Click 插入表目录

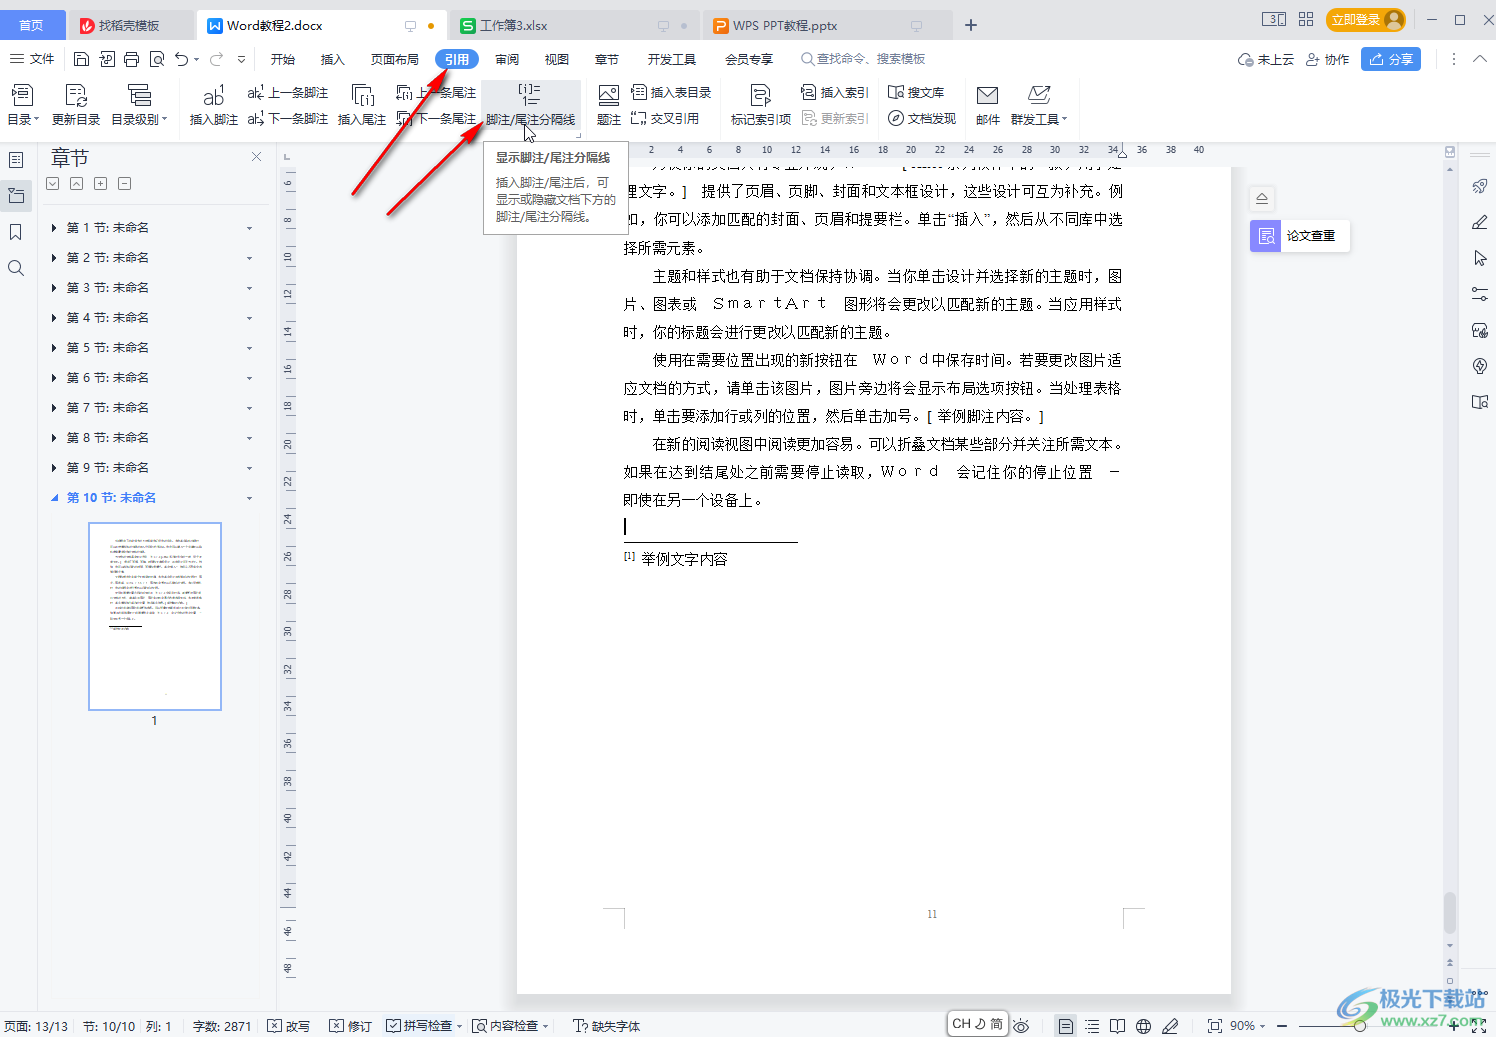pyautogui.click(x=671, y=93)
